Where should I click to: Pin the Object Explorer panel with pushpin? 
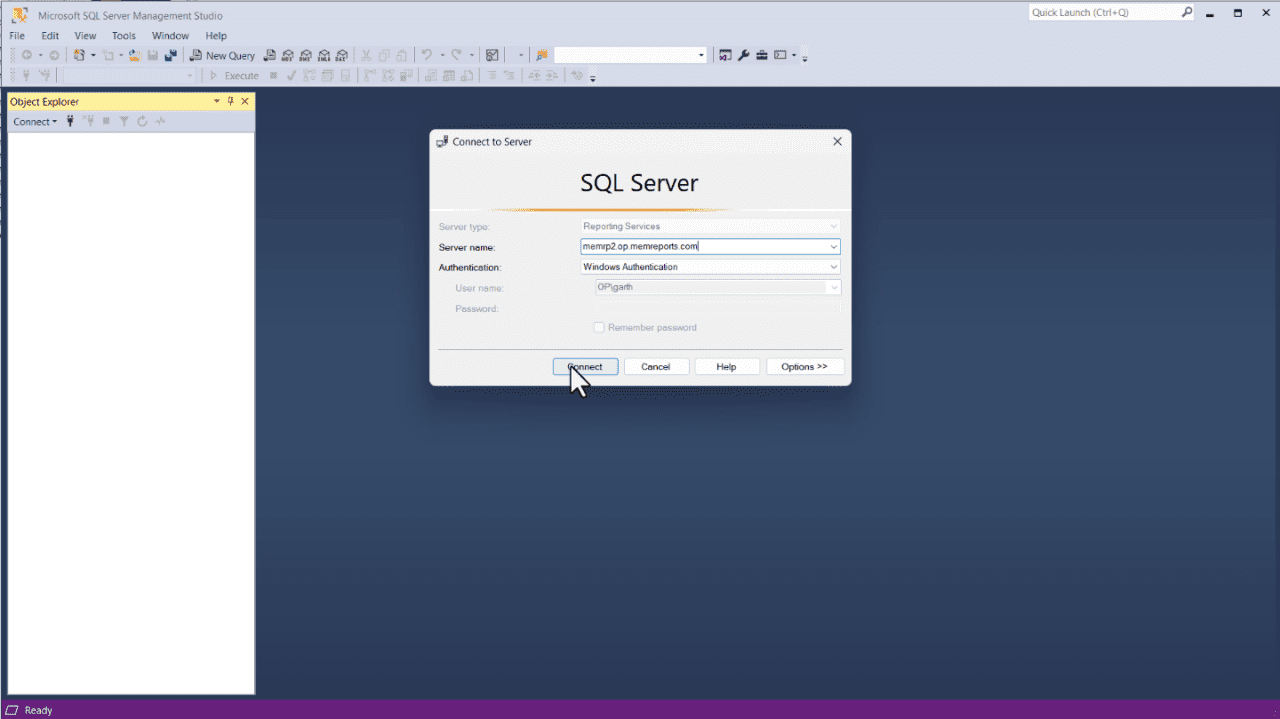pos(231,101)
